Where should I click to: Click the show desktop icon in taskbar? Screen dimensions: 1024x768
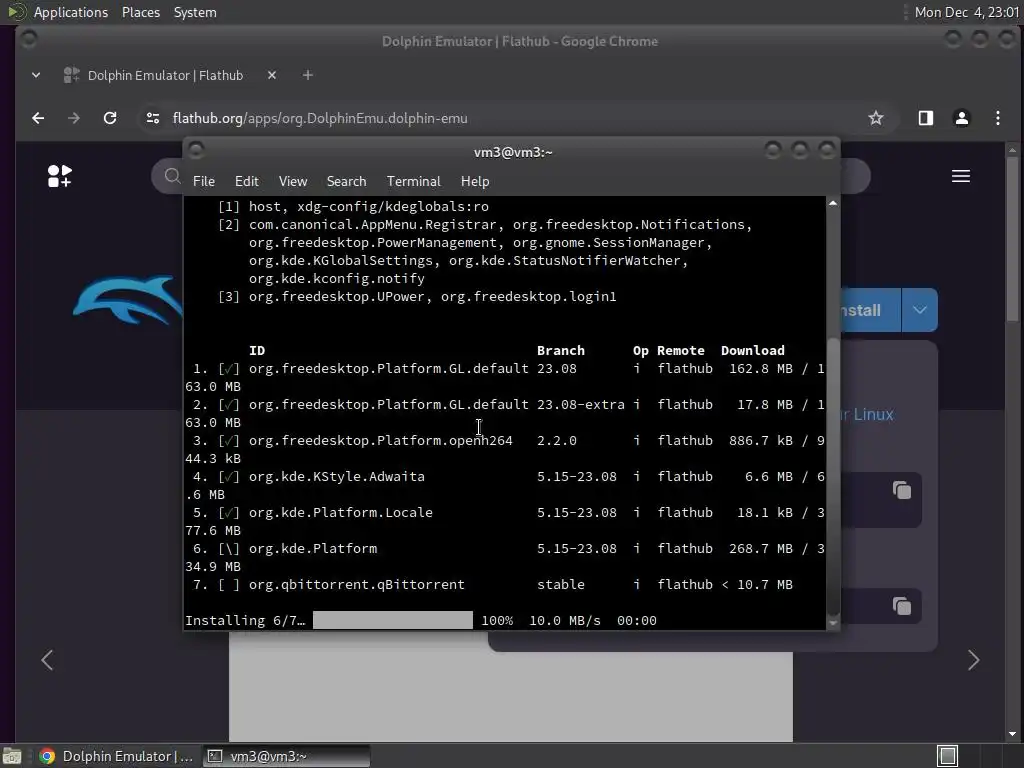point(12,756)
